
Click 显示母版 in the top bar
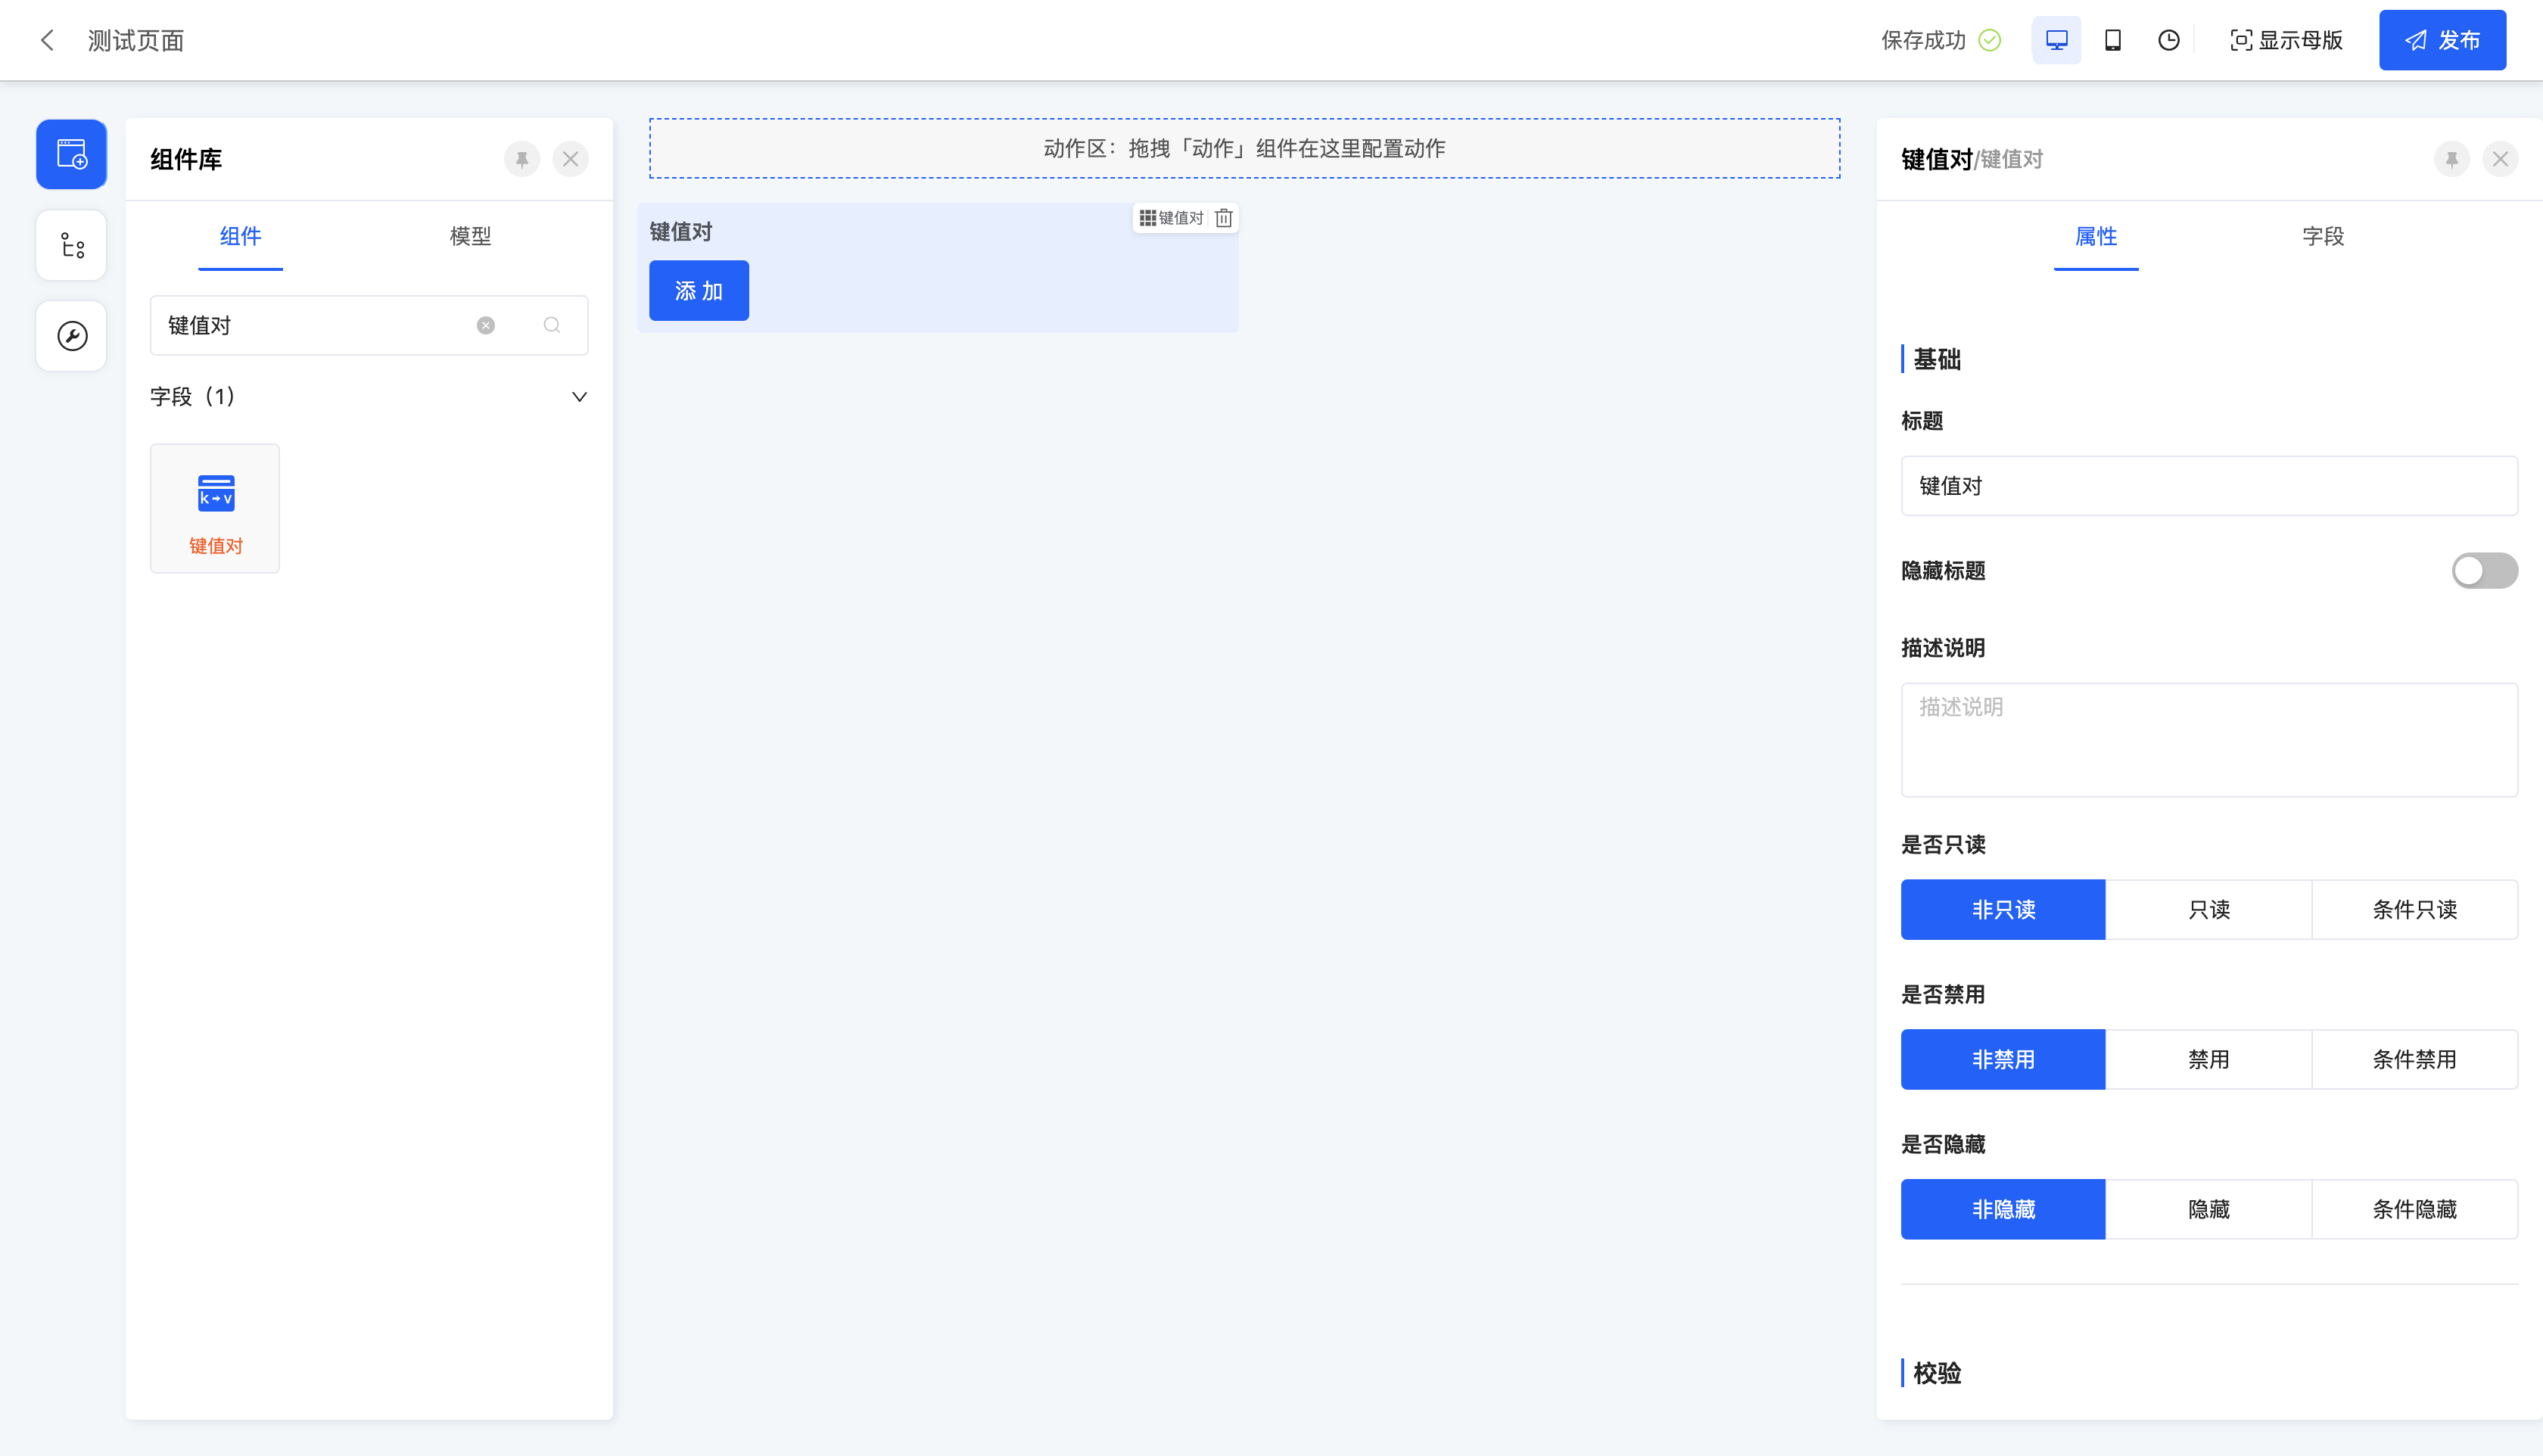2286,40
